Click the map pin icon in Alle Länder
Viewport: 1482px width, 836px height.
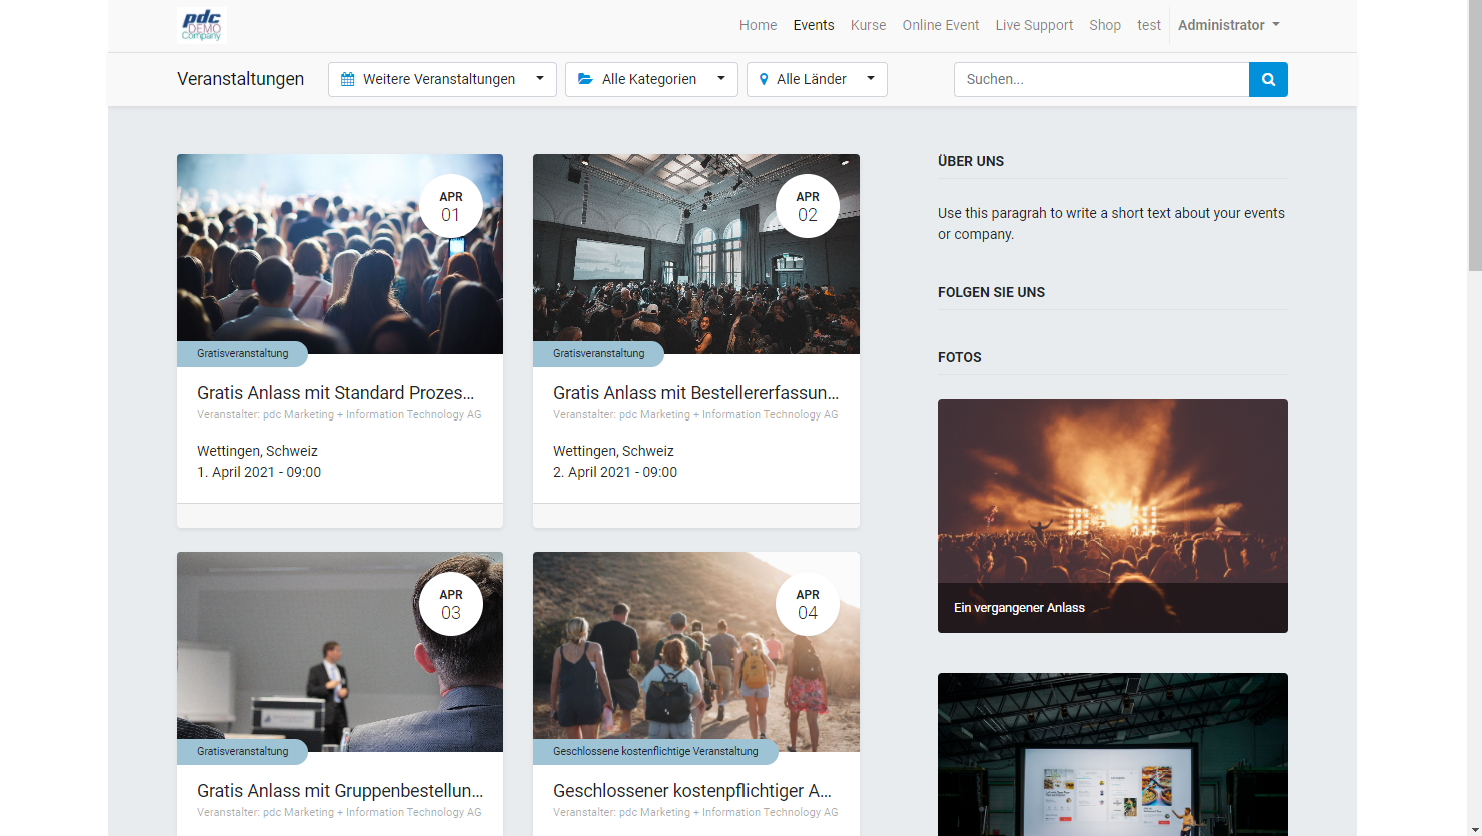pyautogui.click(x=764, y=80)
